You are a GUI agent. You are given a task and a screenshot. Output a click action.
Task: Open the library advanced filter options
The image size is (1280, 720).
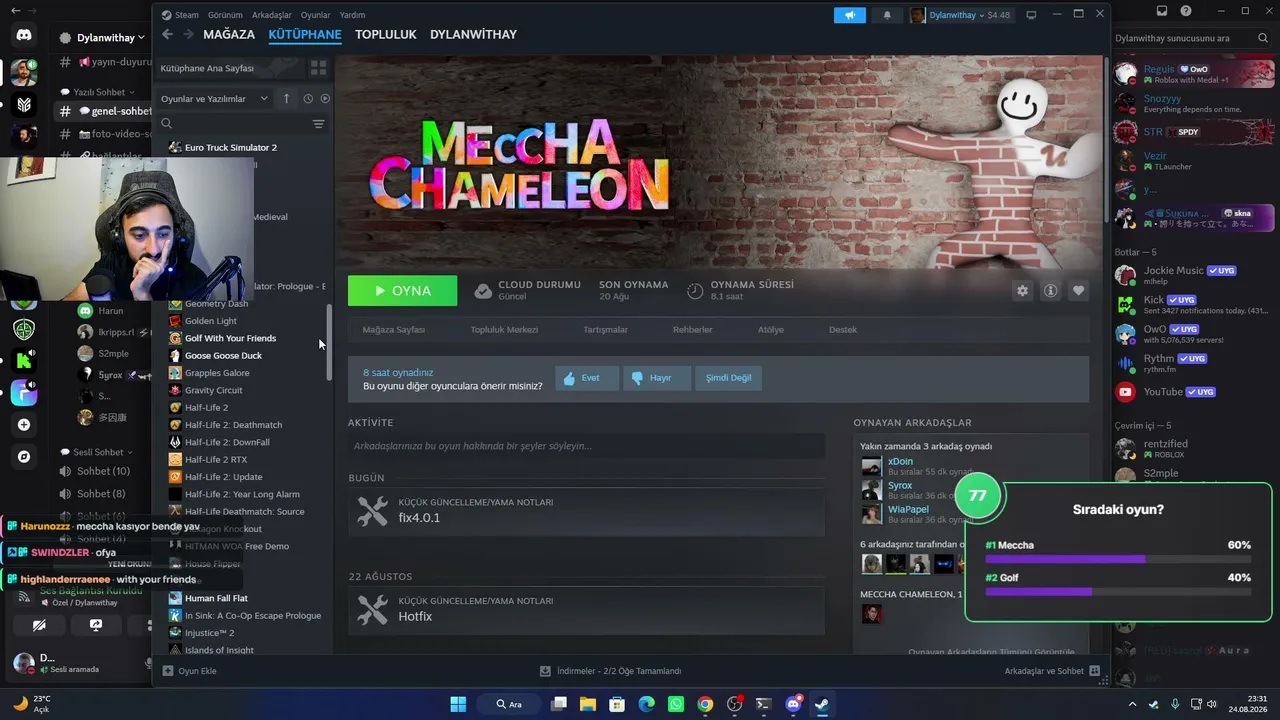click(x=318, y=124)
